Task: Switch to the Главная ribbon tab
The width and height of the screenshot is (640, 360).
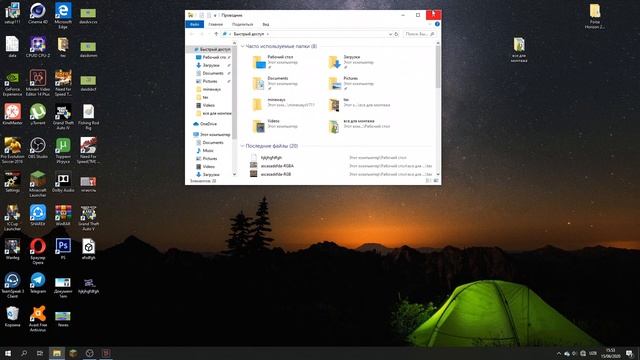Action: (x=216, y=24)
